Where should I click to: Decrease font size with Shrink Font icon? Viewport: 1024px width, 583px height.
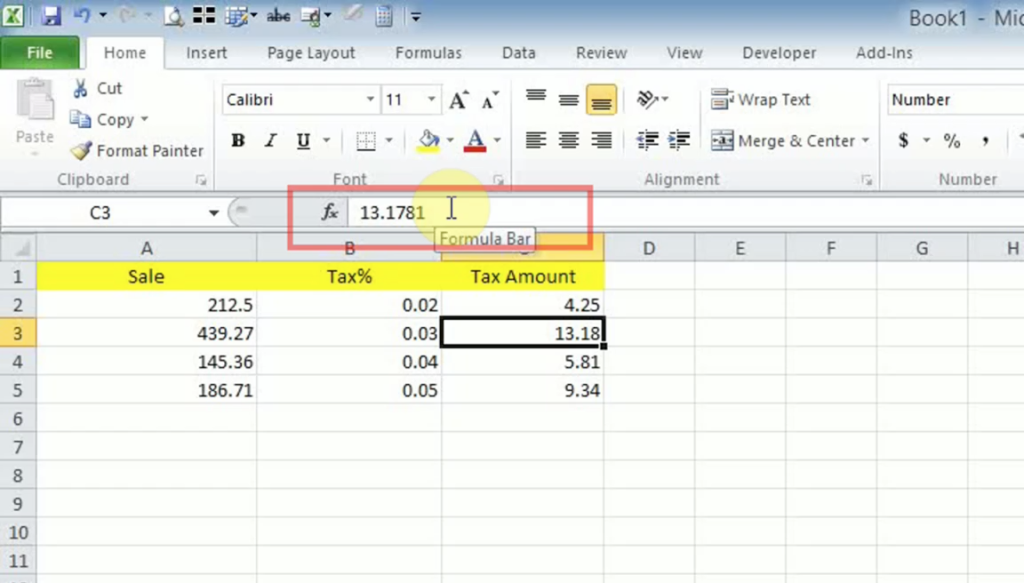click(490, 100)
